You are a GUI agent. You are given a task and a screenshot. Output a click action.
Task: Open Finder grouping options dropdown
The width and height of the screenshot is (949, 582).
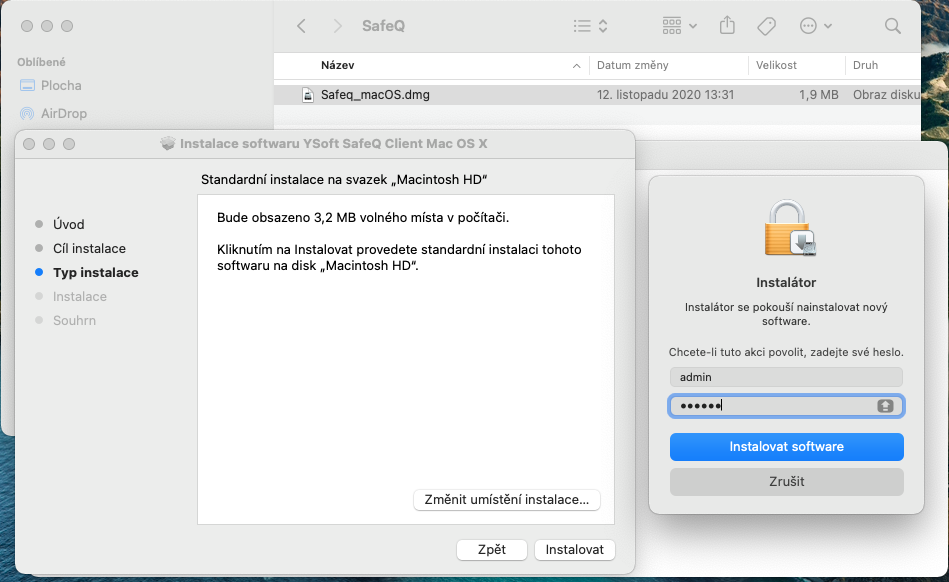680,26
